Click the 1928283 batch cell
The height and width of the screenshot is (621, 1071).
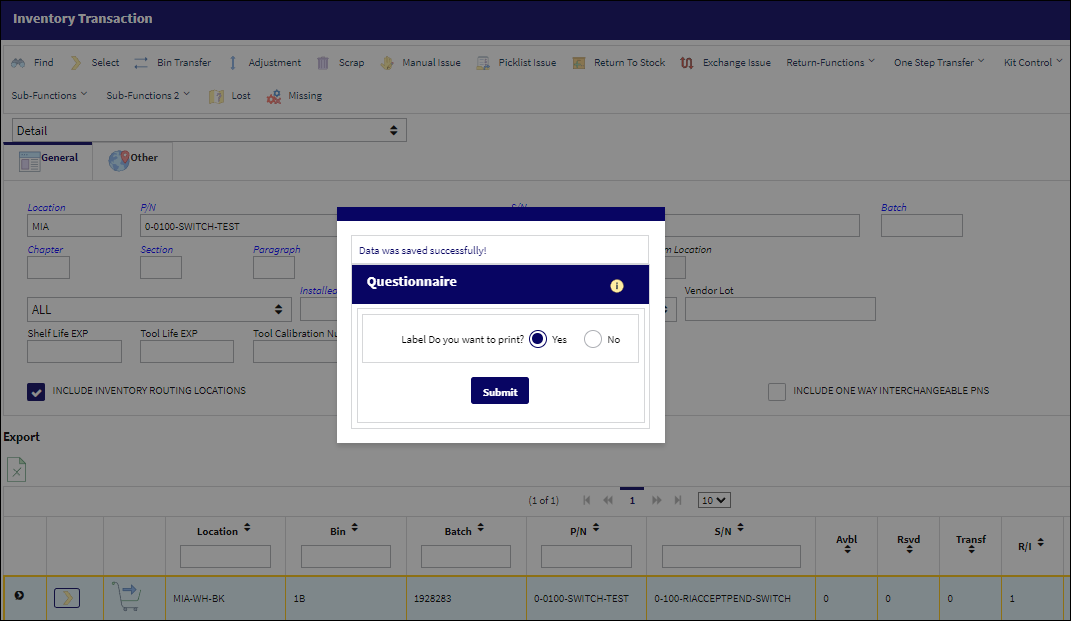466,598
